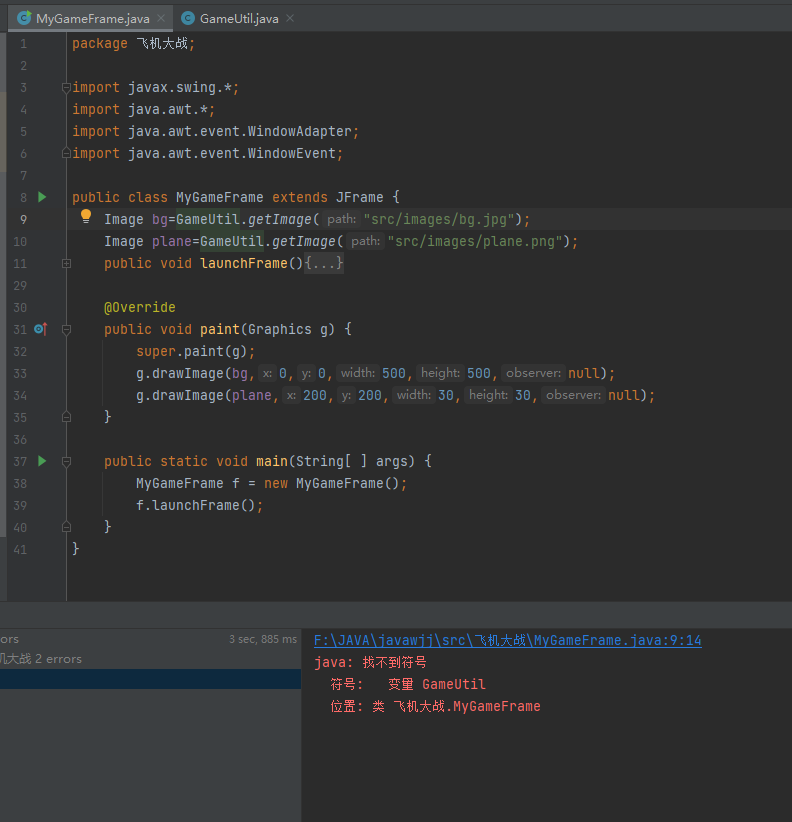Click the '3 sec, 885 ms' build duration text
This screenshot has width=792, height=822.
263,639
